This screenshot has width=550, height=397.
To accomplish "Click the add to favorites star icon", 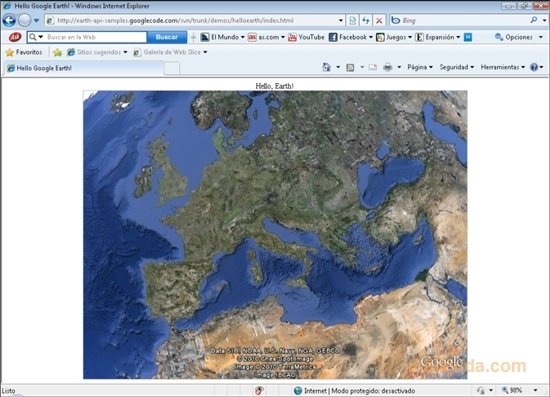I will point(58,52).
